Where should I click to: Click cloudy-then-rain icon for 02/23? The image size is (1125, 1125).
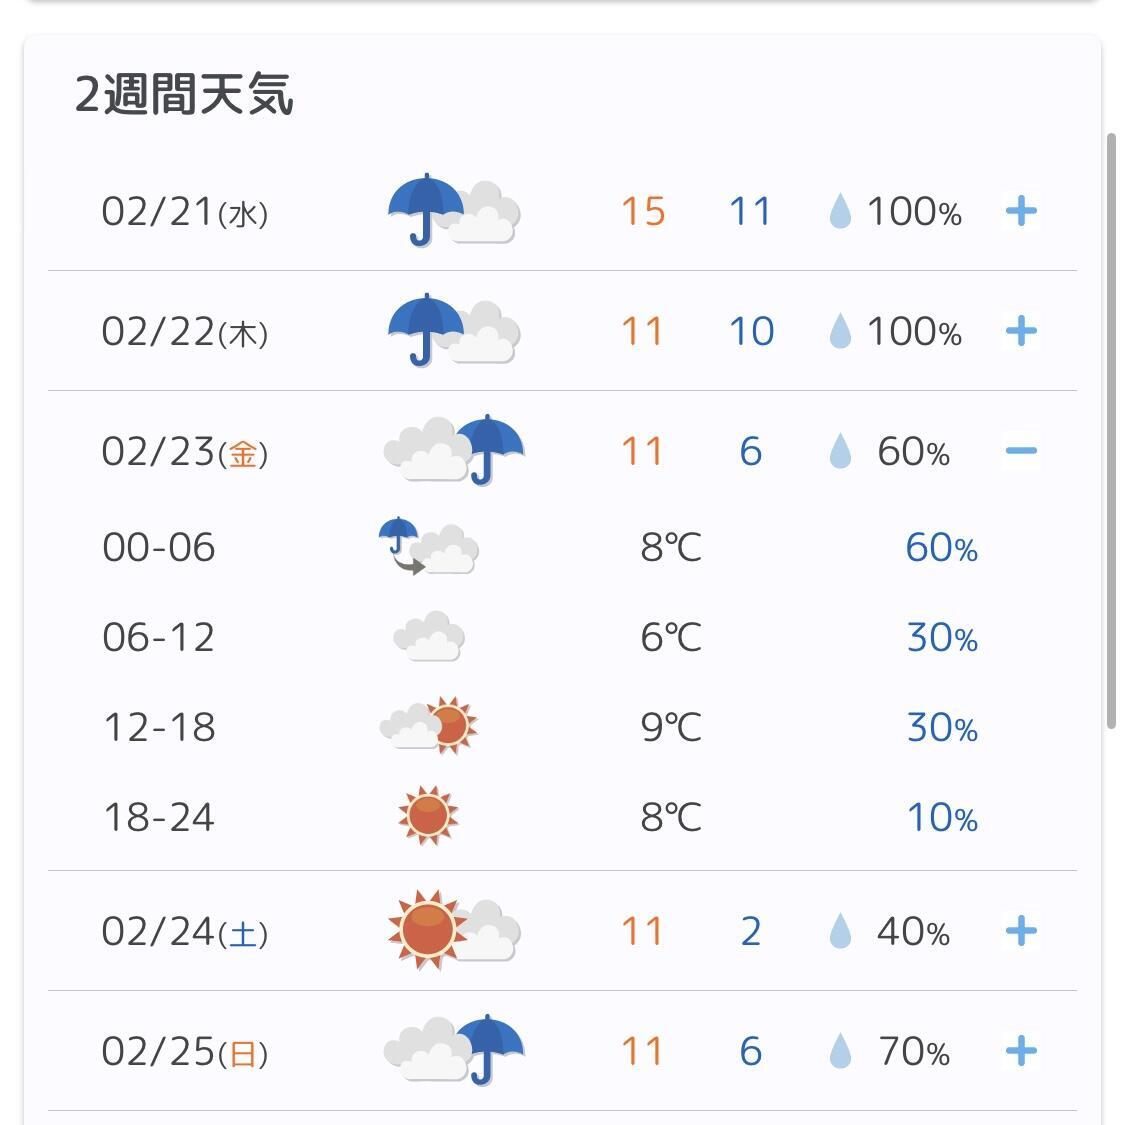coord(454,451)
